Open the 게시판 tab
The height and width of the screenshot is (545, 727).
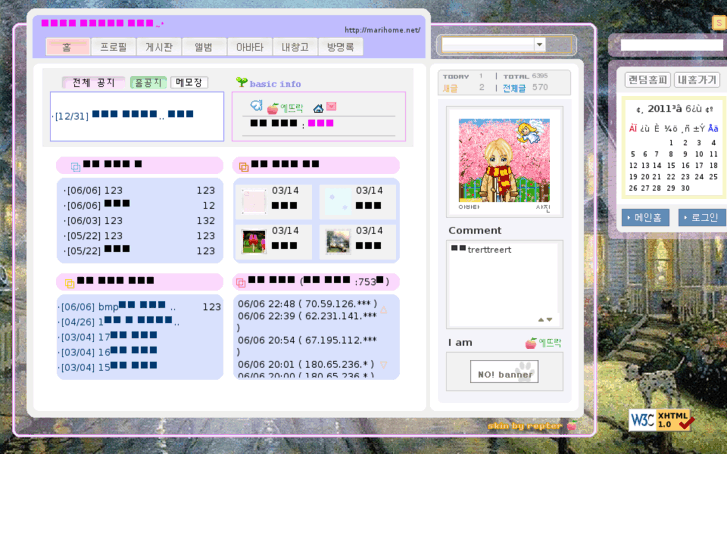tap(159, 47)
